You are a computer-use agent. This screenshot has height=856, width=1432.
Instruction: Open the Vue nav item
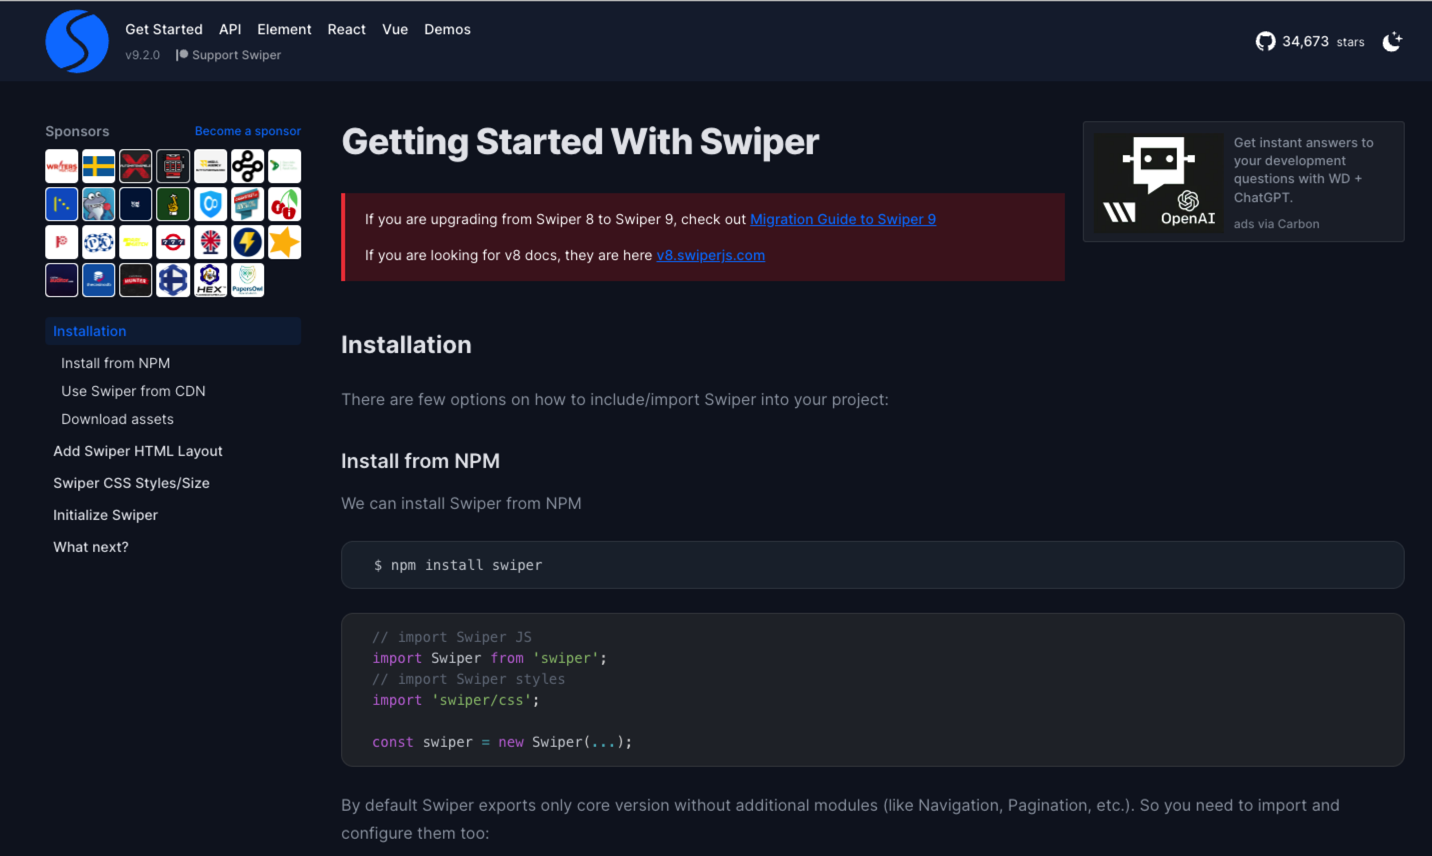tap(395, 29)
